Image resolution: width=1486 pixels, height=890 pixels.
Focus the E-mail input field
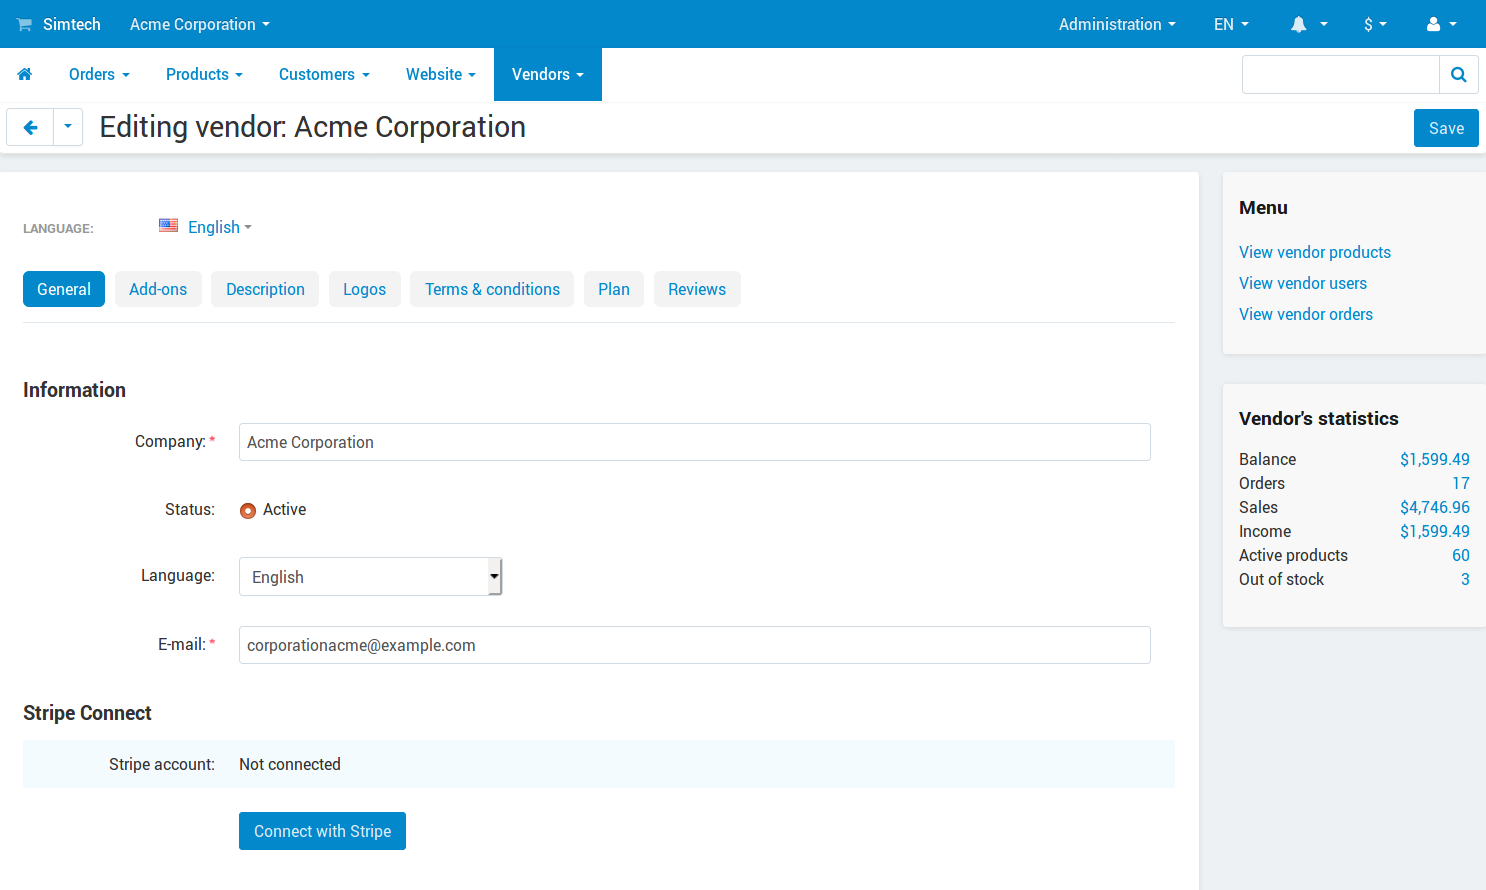695,645
